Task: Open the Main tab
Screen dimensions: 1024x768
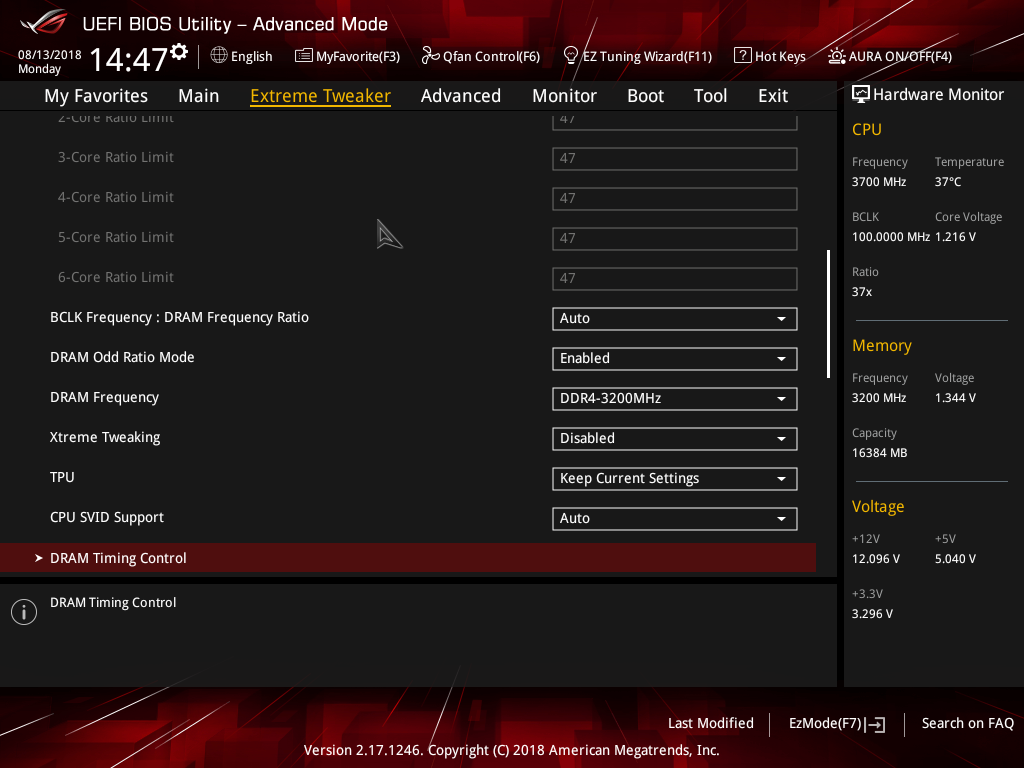Action: tap(199, 96)
